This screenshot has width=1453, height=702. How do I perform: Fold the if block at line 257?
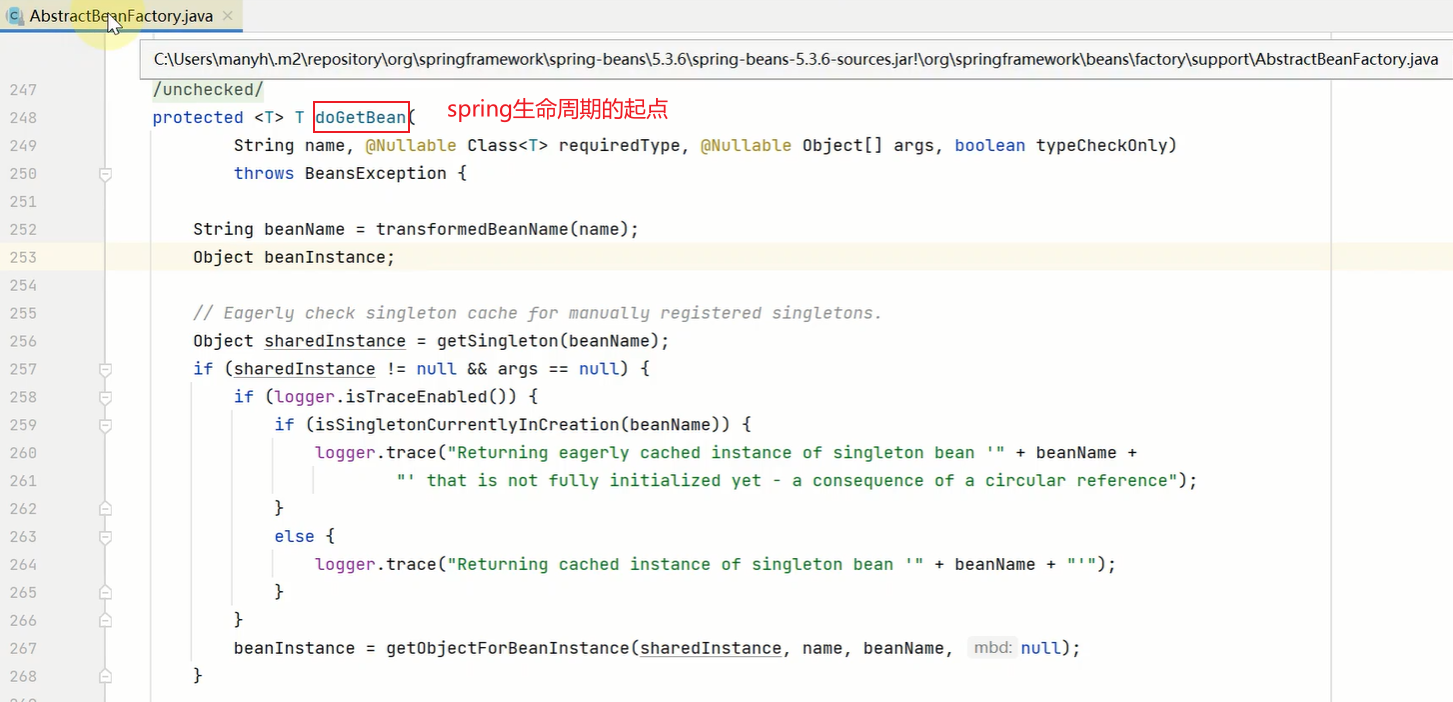(105, 369)
